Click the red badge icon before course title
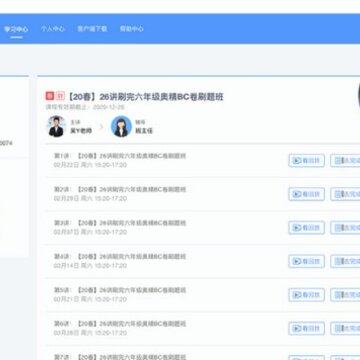This screenshot has height=360, width=360. [50, 96]
